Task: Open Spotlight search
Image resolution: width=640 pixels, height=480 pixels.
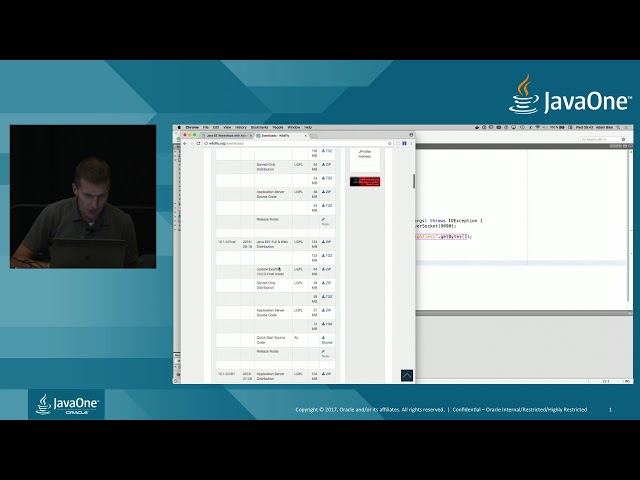Action: coord(619,127)
